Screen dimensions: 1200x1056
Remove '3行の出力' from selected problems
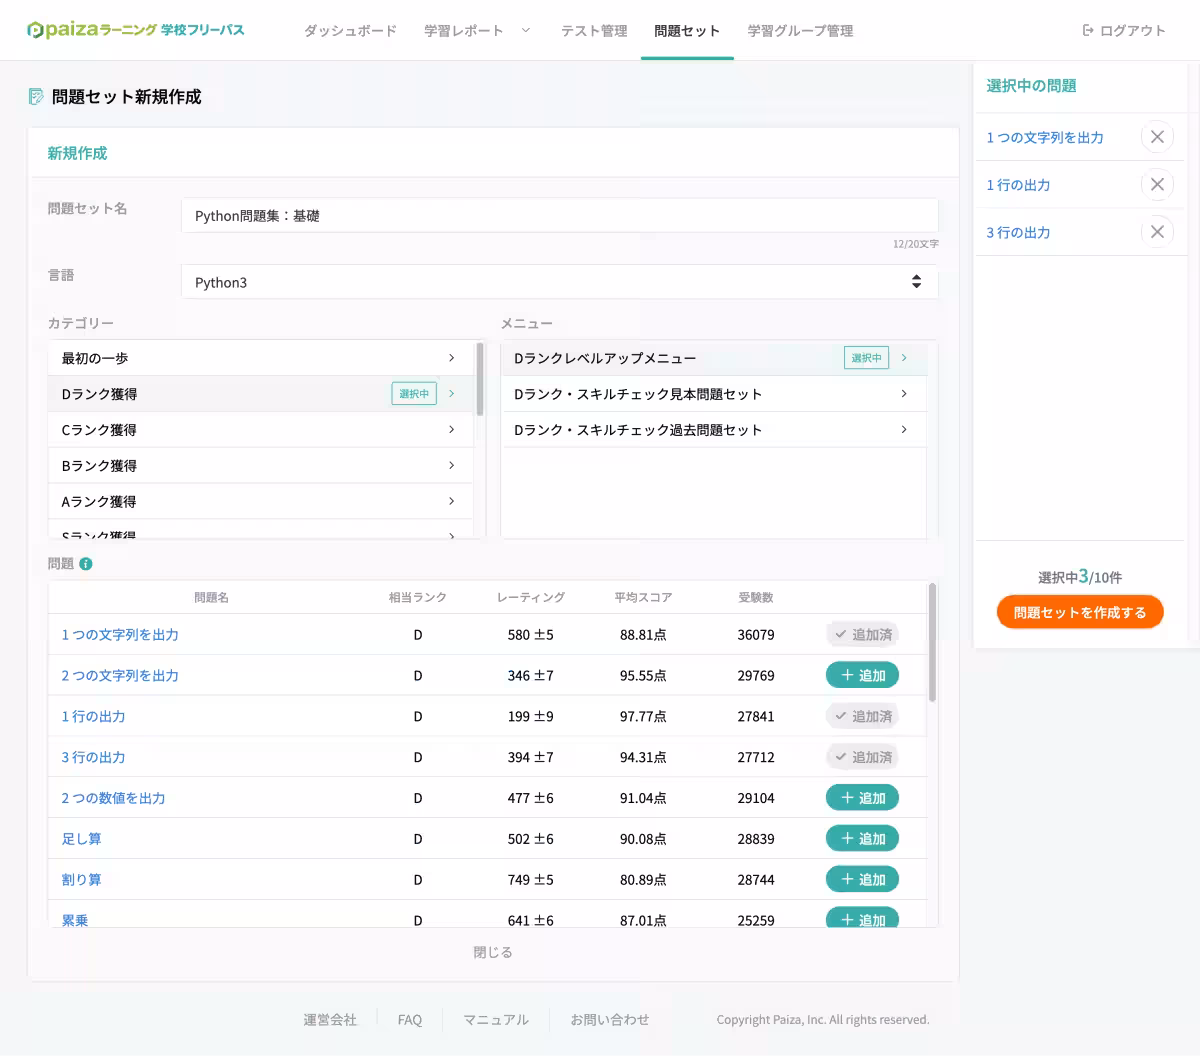(1156, 232)
